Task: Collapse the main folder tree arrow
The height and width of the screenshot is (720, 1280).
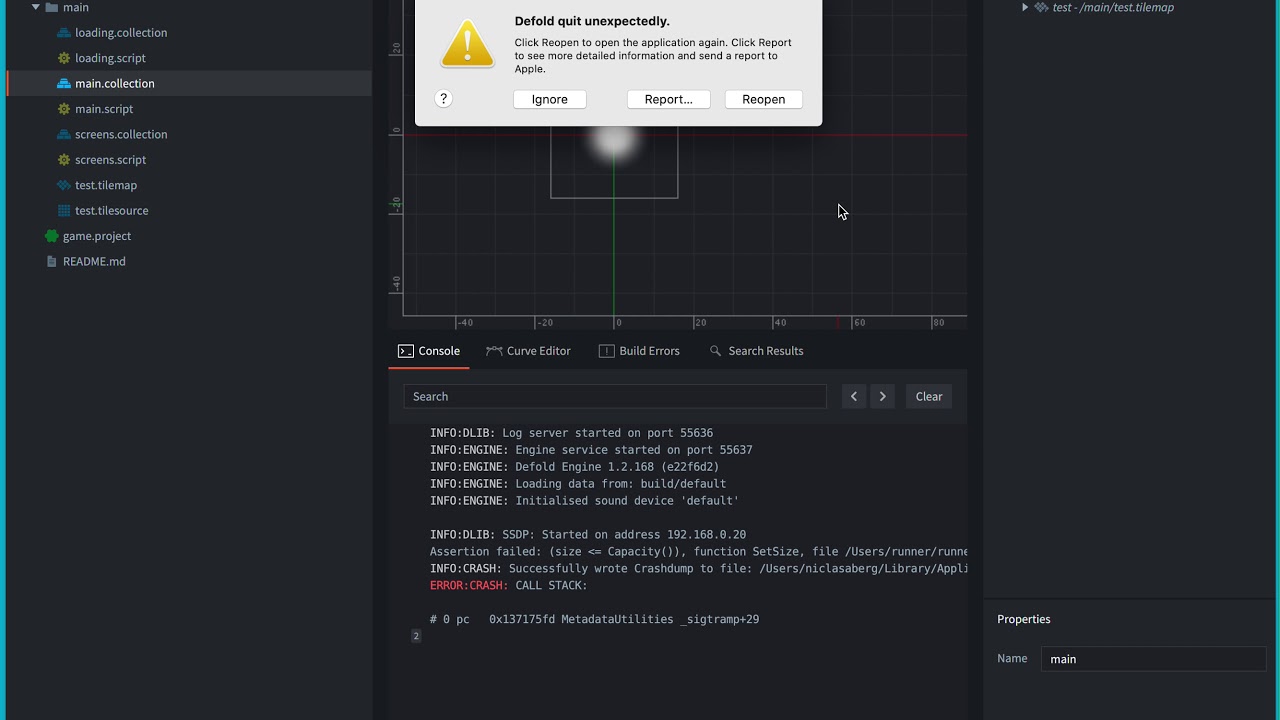Action: point(36,7)
